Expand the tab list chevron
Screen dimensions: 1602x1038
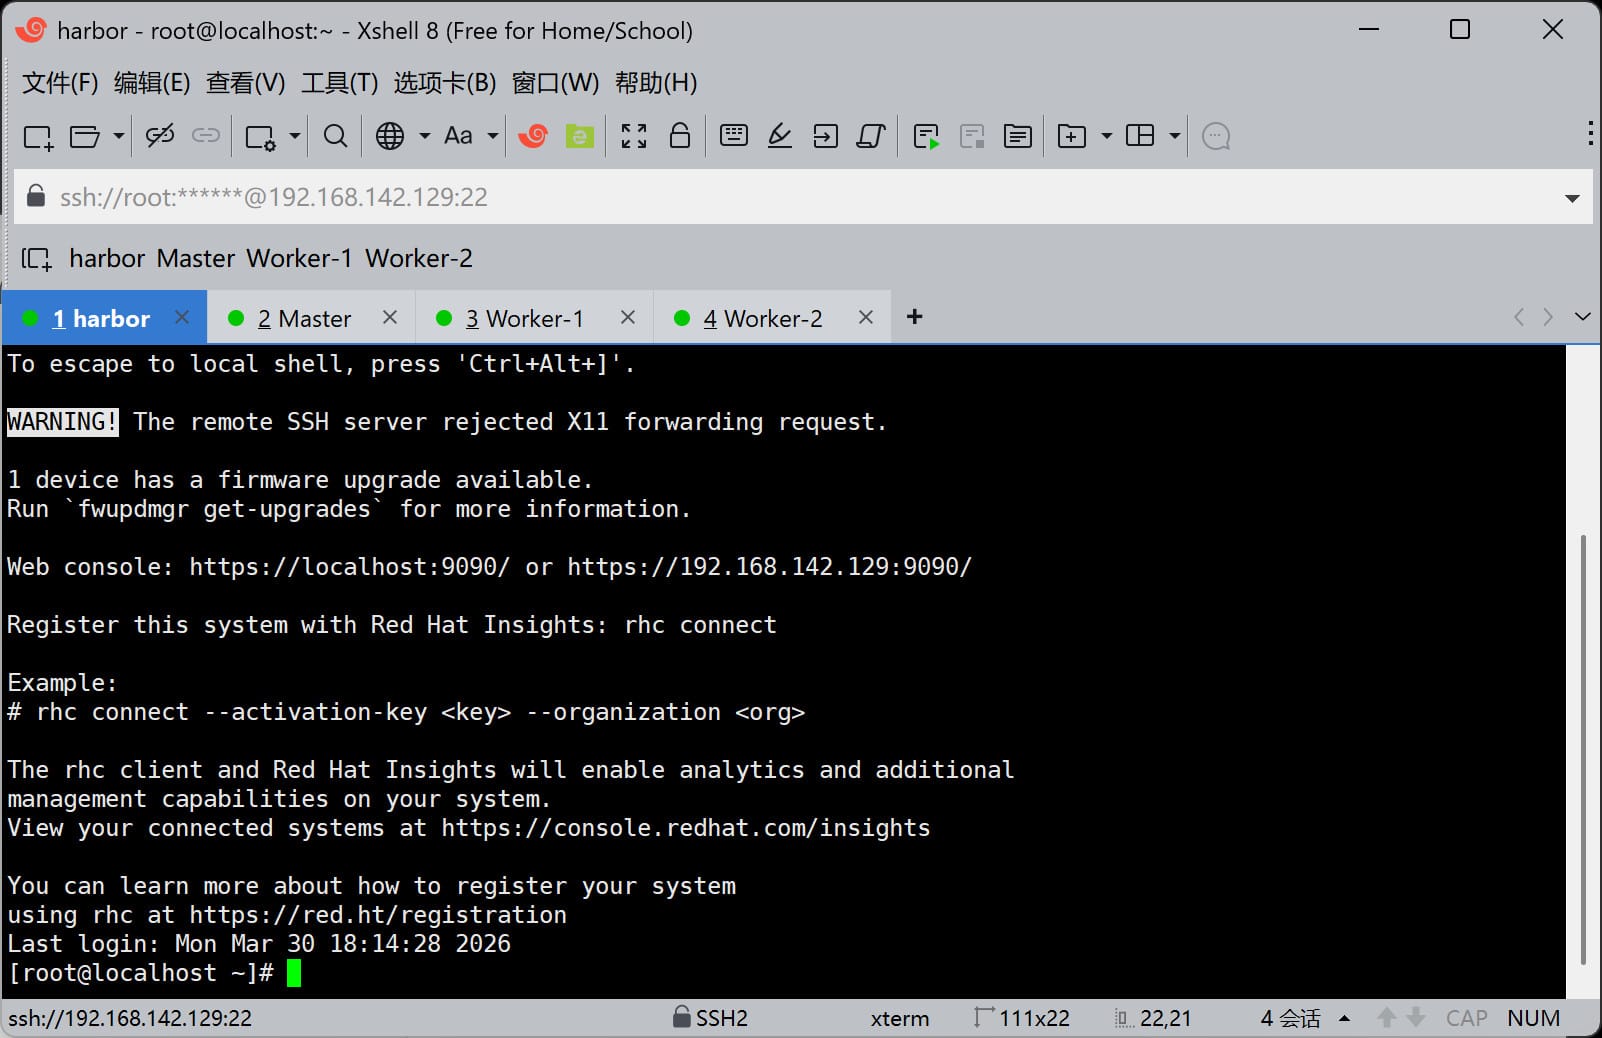(1582, 317)
